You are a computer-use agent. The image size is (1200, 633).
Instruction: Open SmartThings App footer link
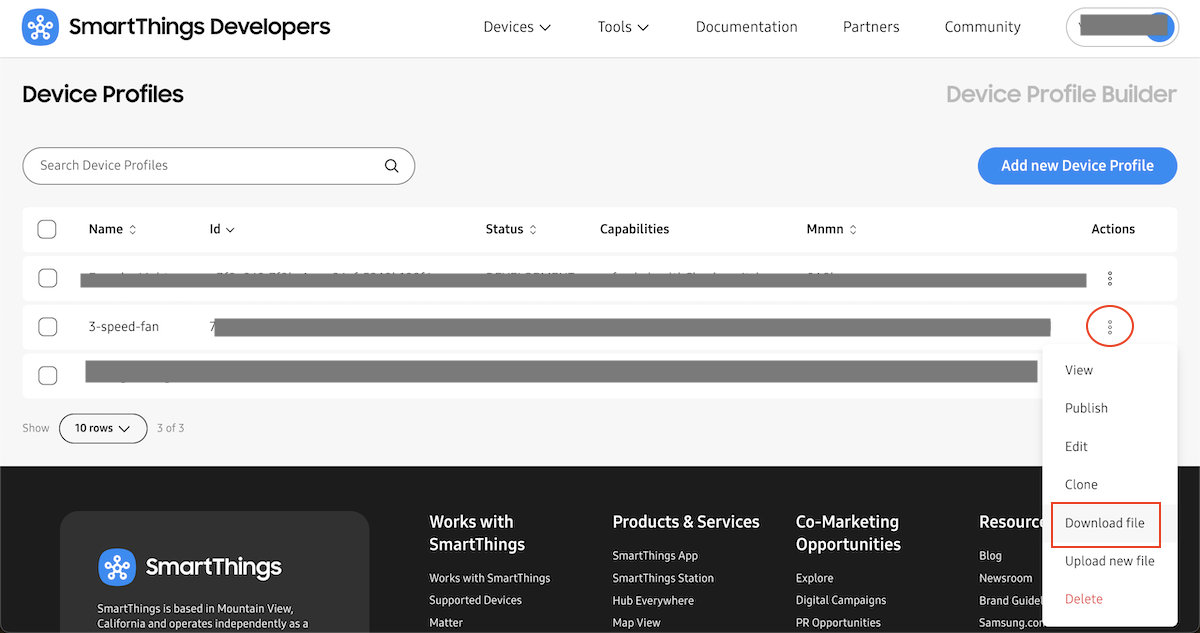click(x=655, y=556)
